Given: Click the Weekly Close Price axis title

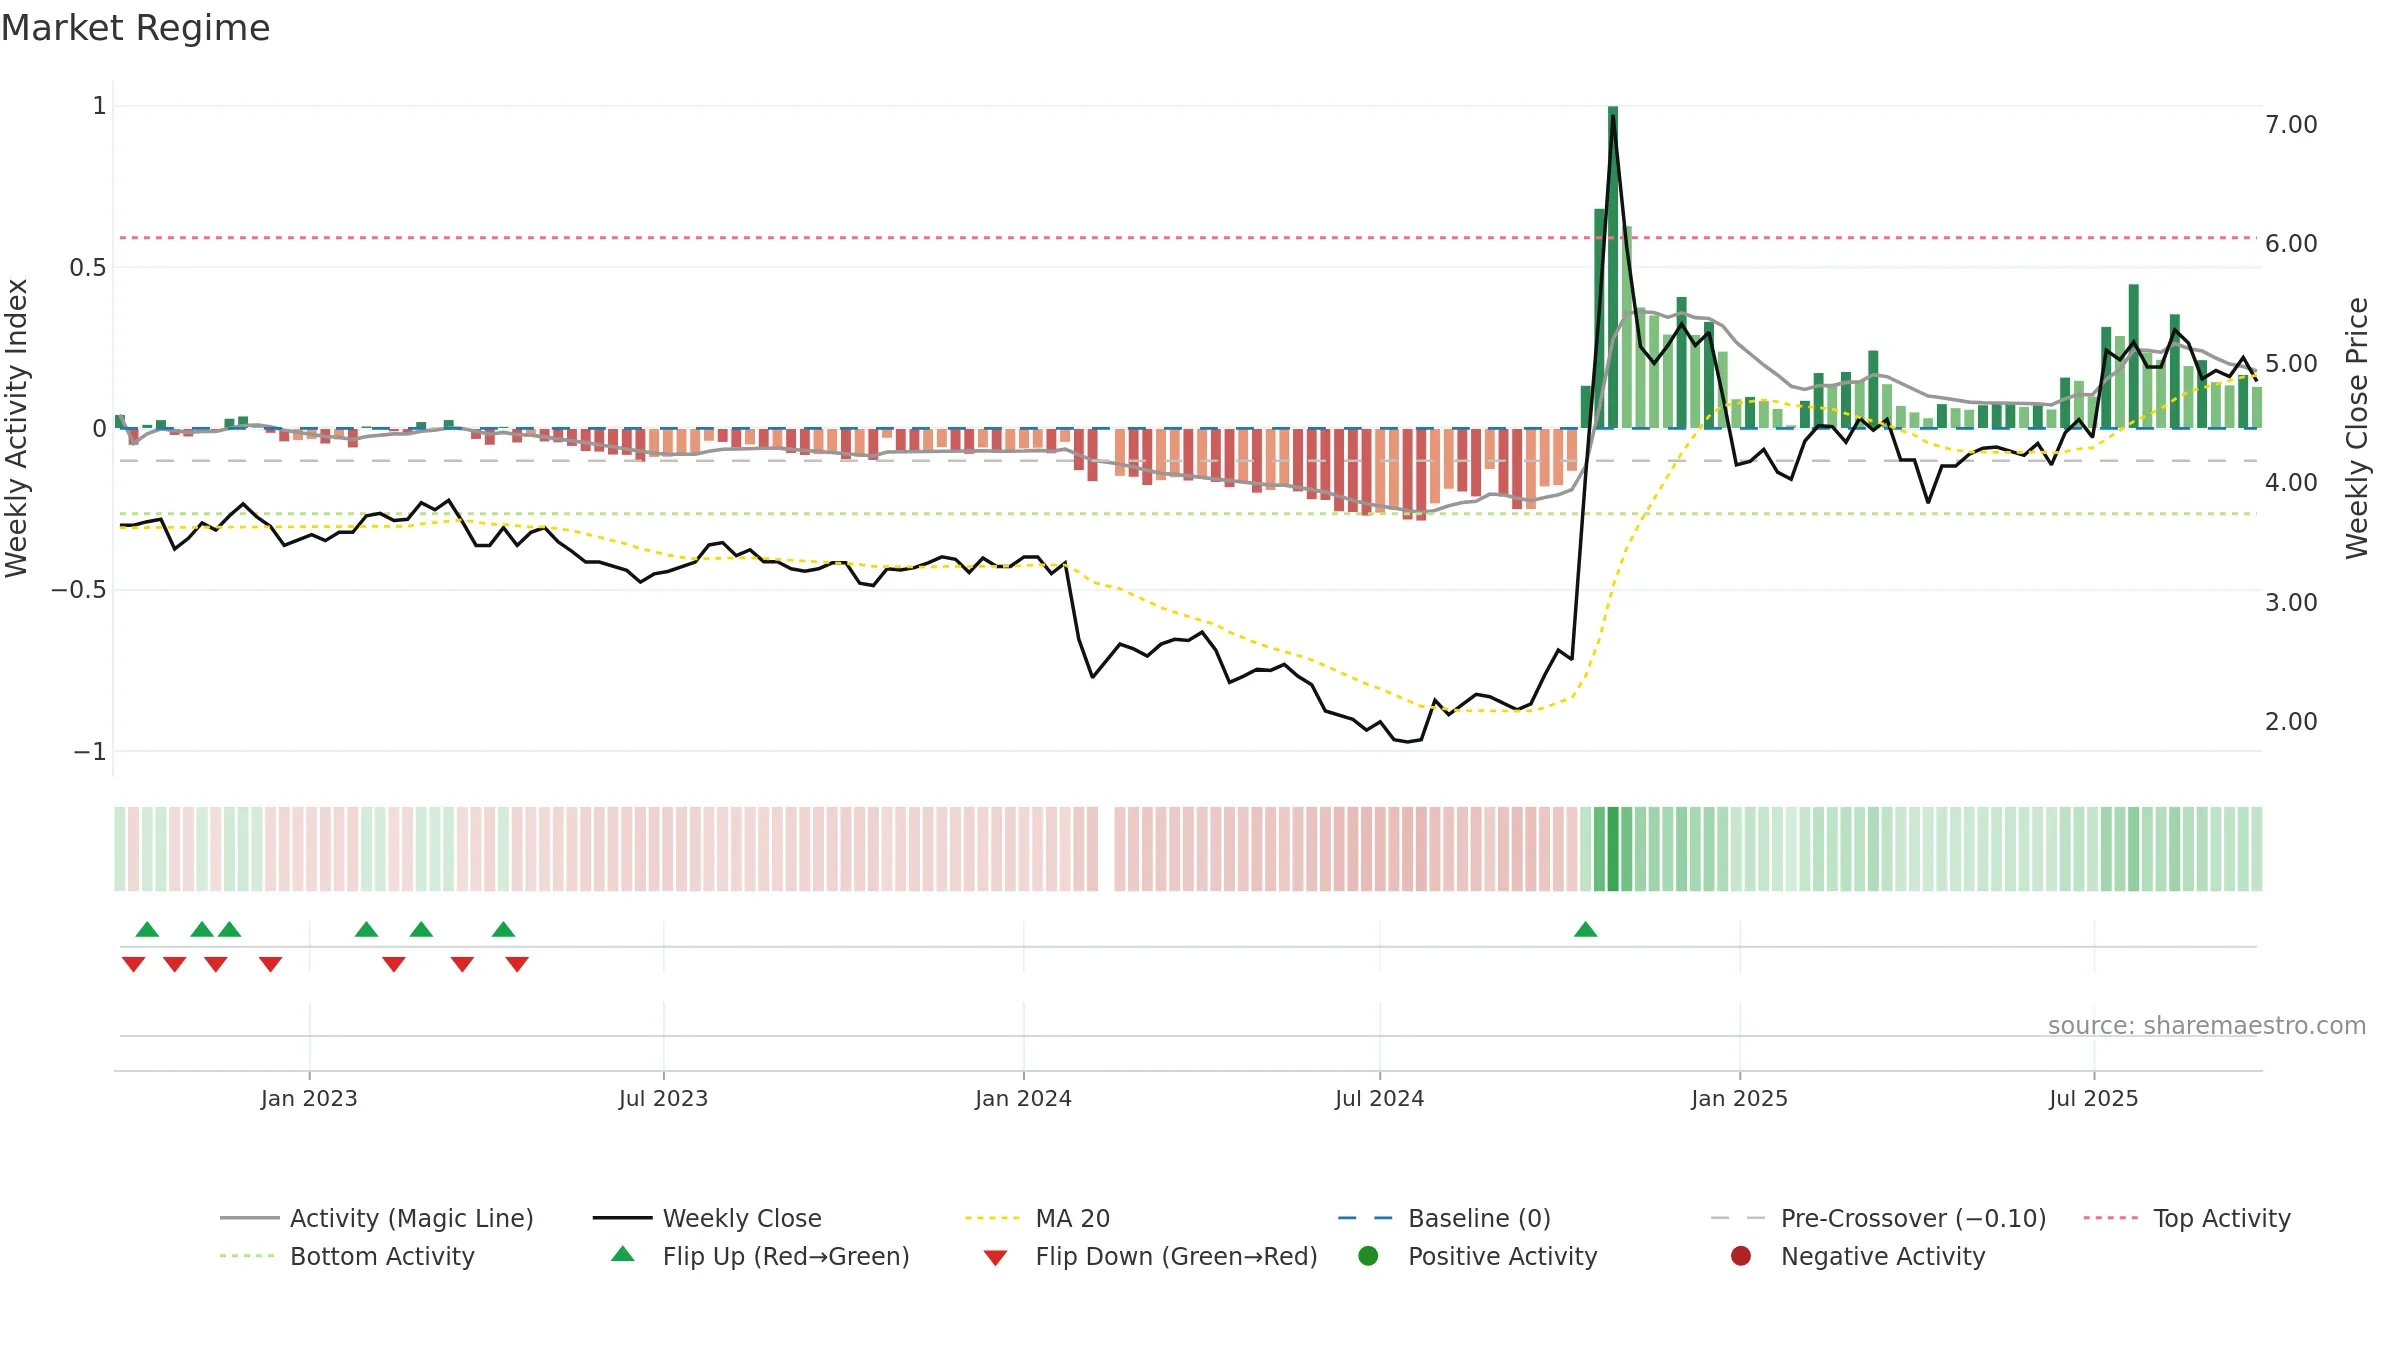Looking at the screenshot, I should [x=2357, y=428].
